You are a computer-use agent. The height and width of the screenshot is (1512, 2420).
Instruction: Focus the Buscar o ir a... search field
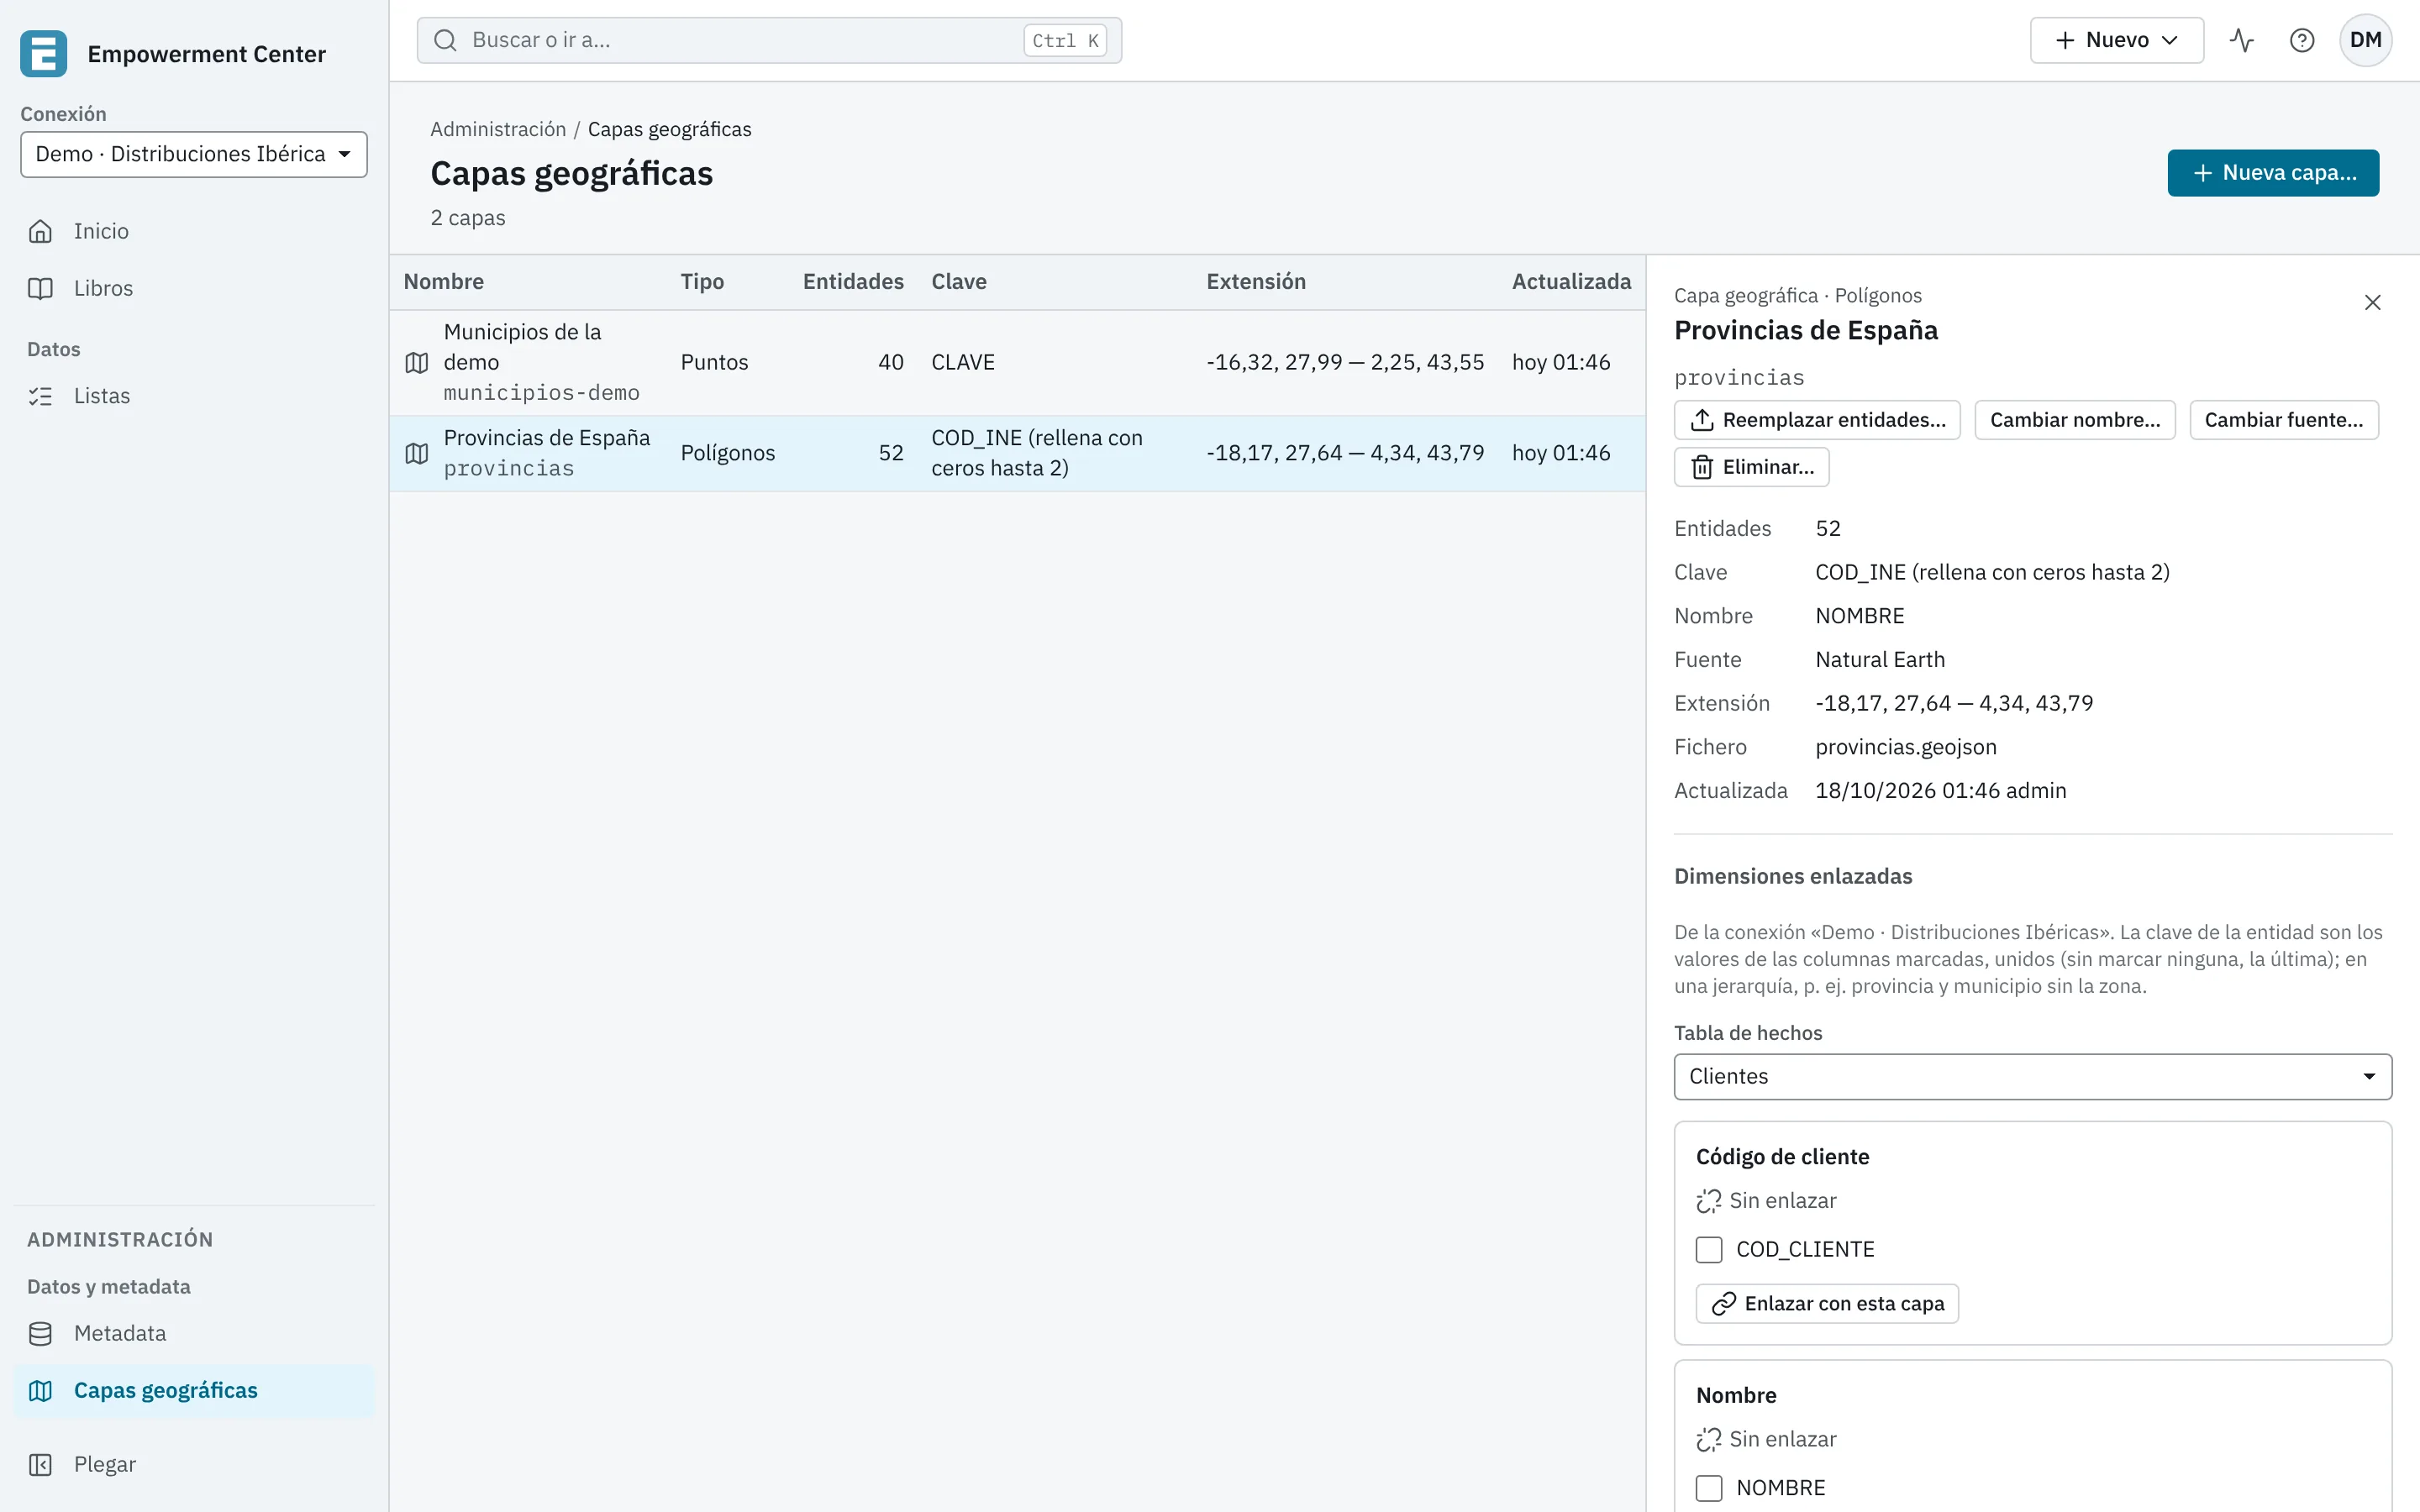coord(769,40)
